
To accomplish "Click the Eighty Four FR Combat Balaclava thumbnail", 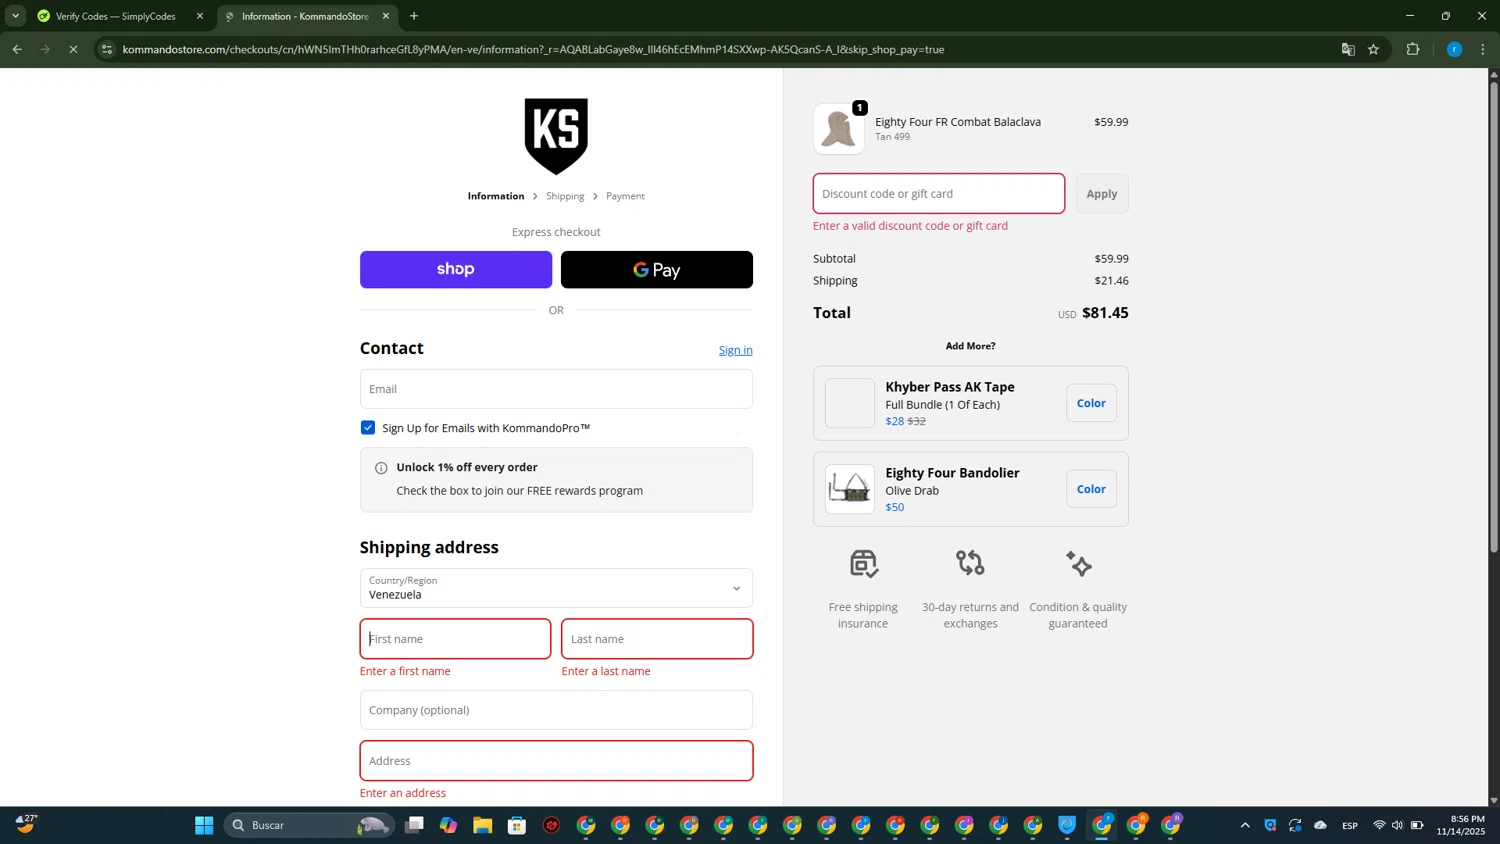I will pos(838,129).
